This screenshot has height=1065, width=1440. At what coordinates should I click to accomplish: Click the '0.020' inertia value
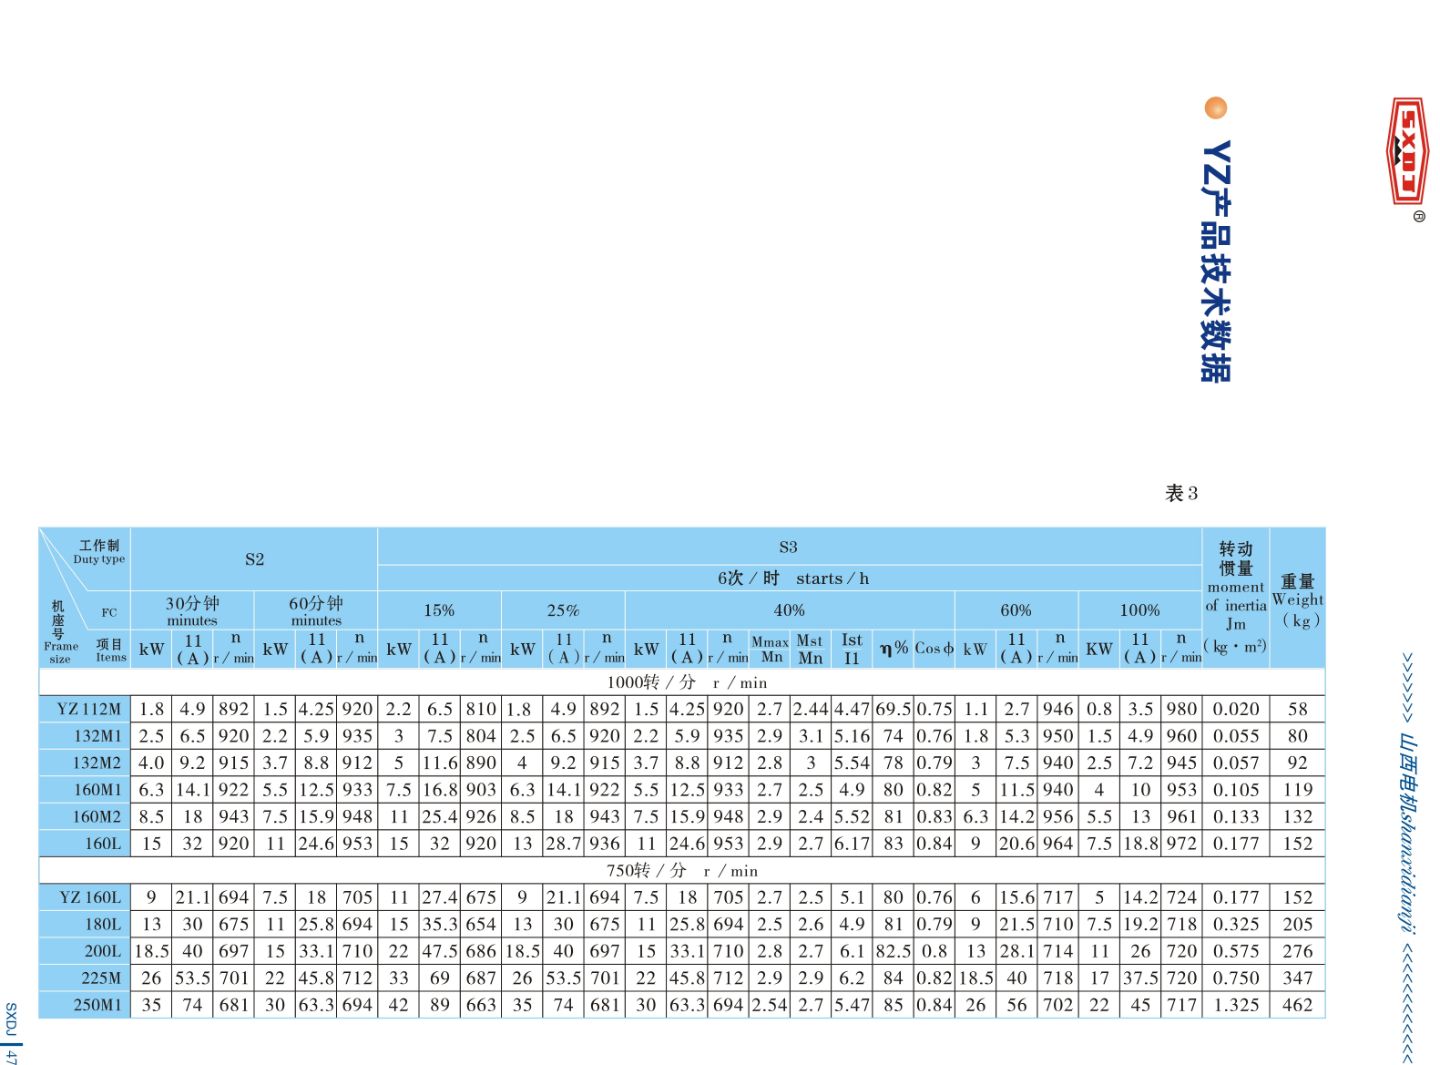pyautogui.click(x=1236, y=709)
